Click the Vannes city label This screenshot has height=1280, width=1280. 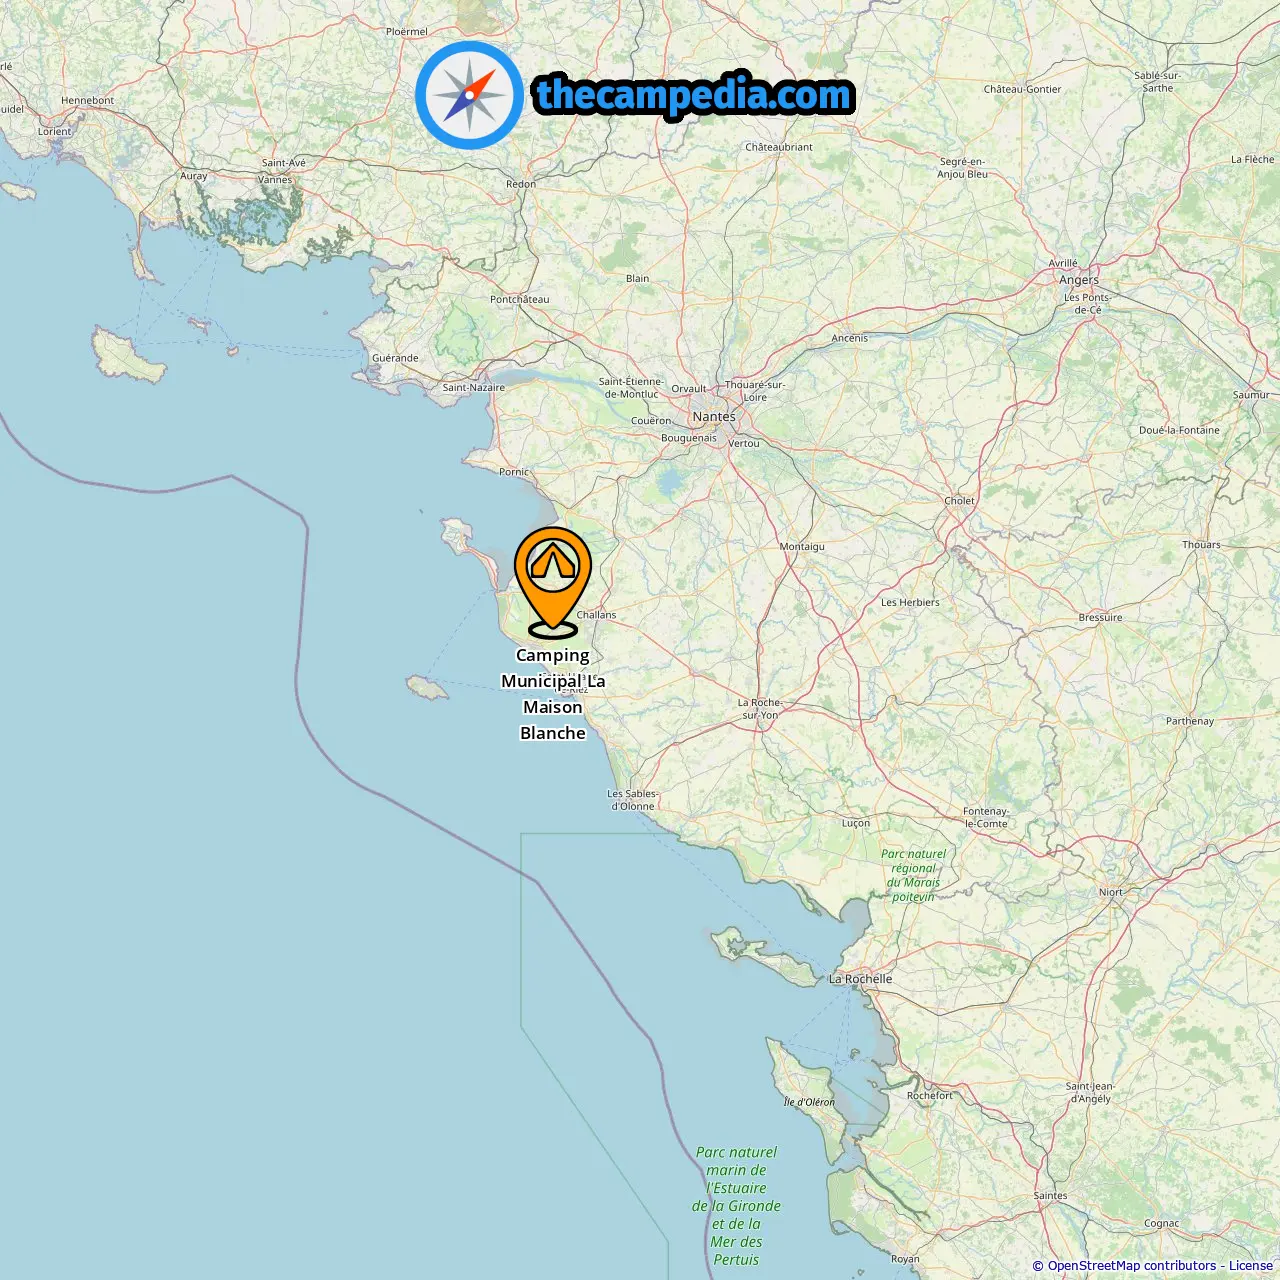pyautogui.click(x=275, y=180)
